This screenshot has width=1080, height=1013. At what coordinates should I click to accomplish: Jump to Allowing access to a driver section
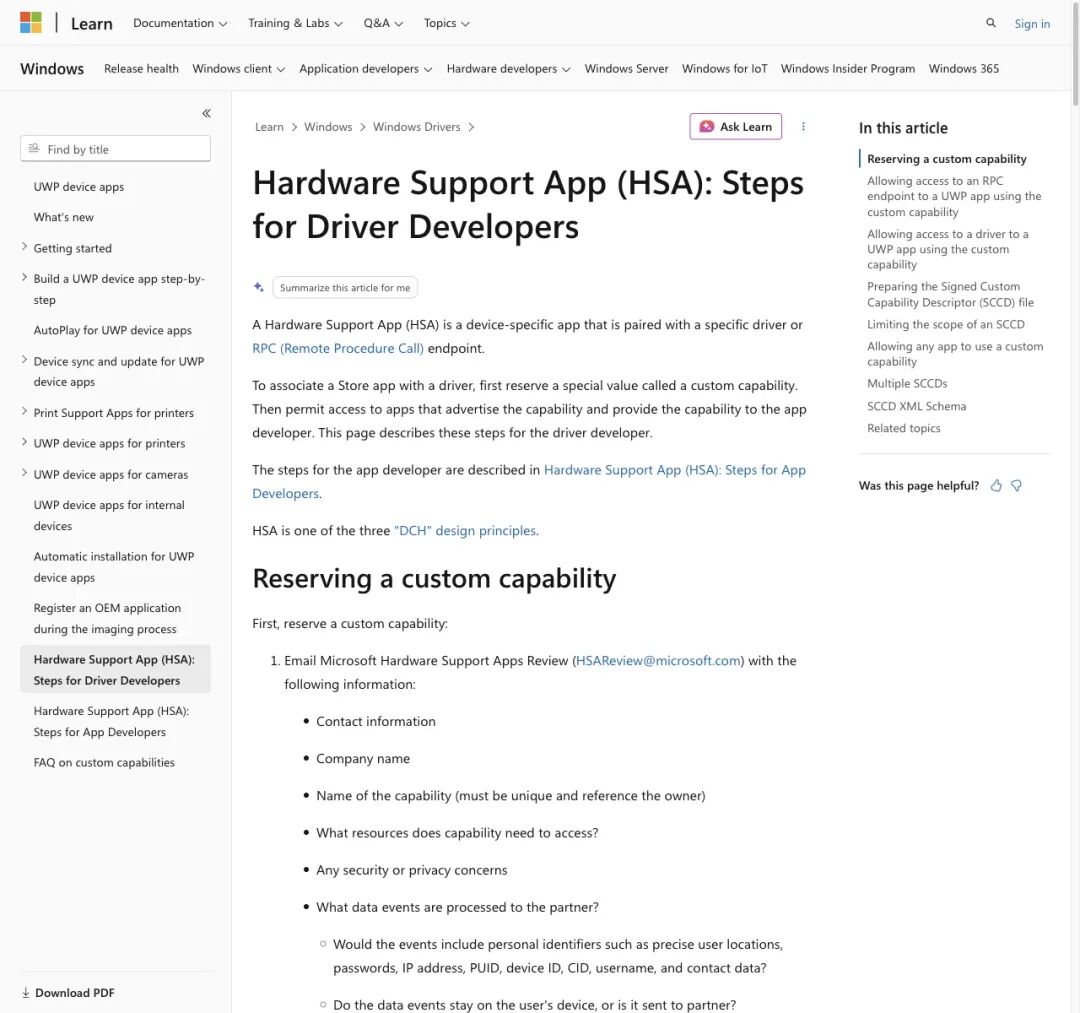click(947, 249)
